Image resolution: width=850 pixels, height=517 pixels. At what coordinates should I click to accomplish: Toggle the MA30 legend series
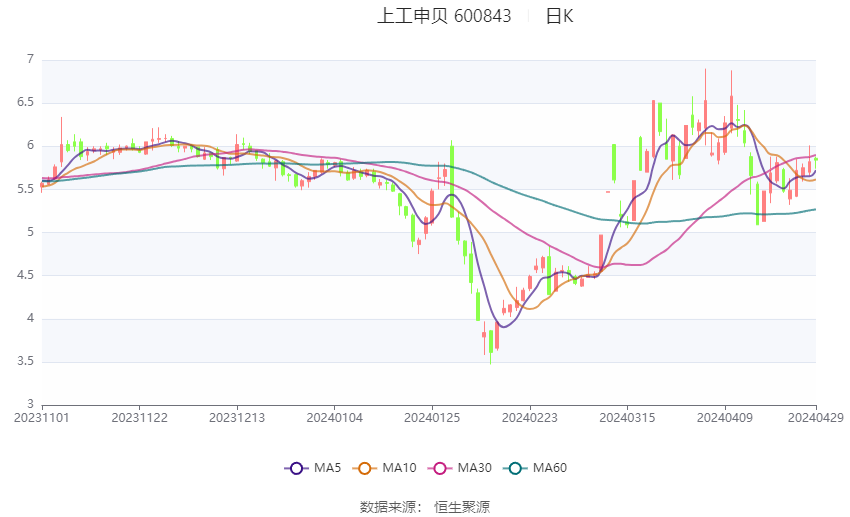click(x=460, y=468)
